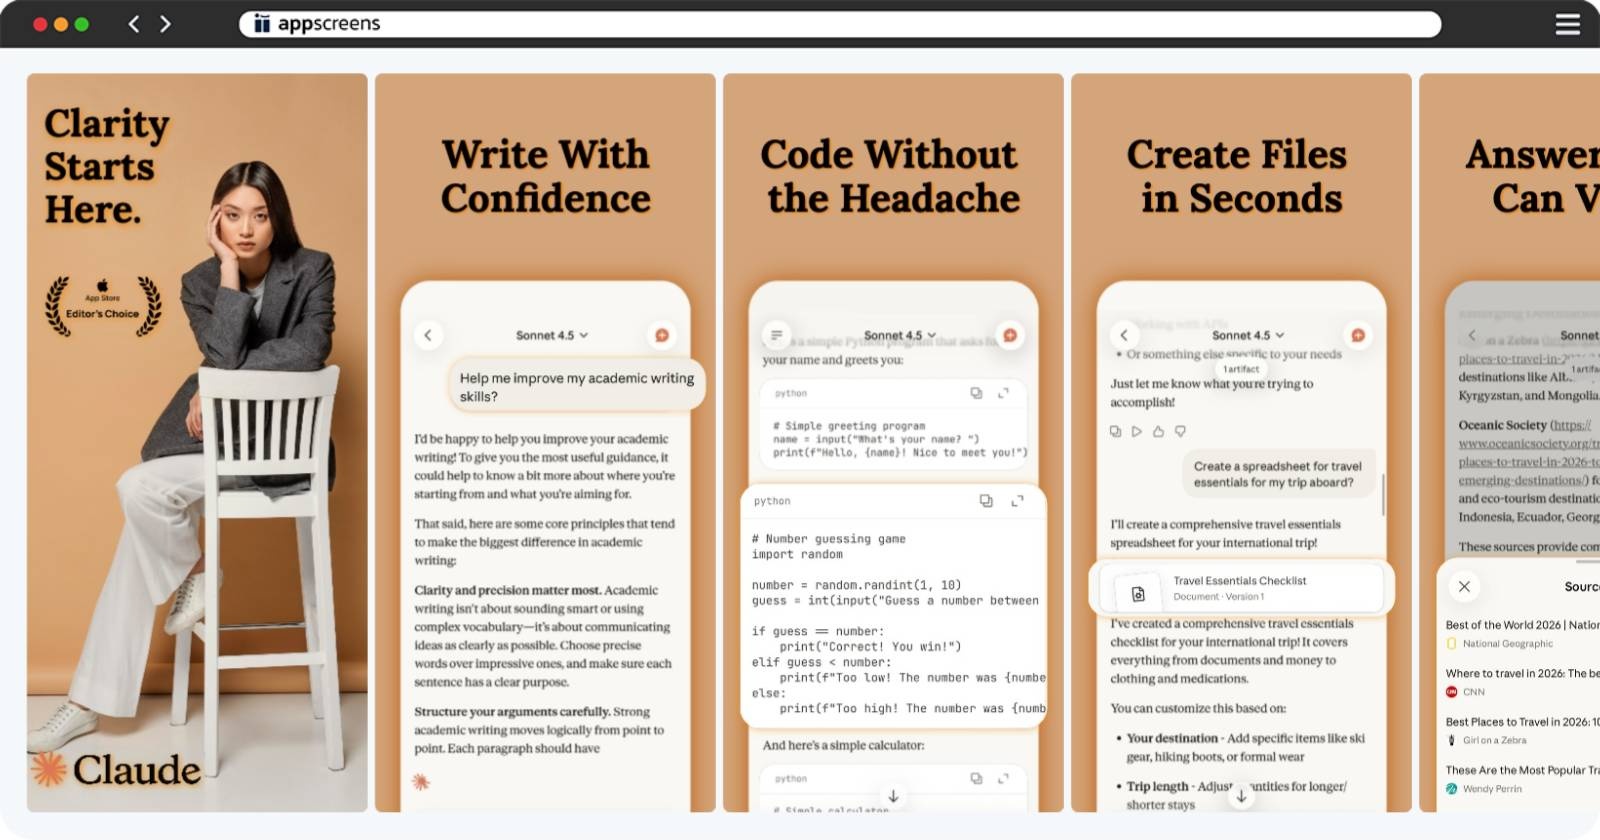
Task: Tap the back chevron in the Write With Confidence screen
Action: click(428, 335)
